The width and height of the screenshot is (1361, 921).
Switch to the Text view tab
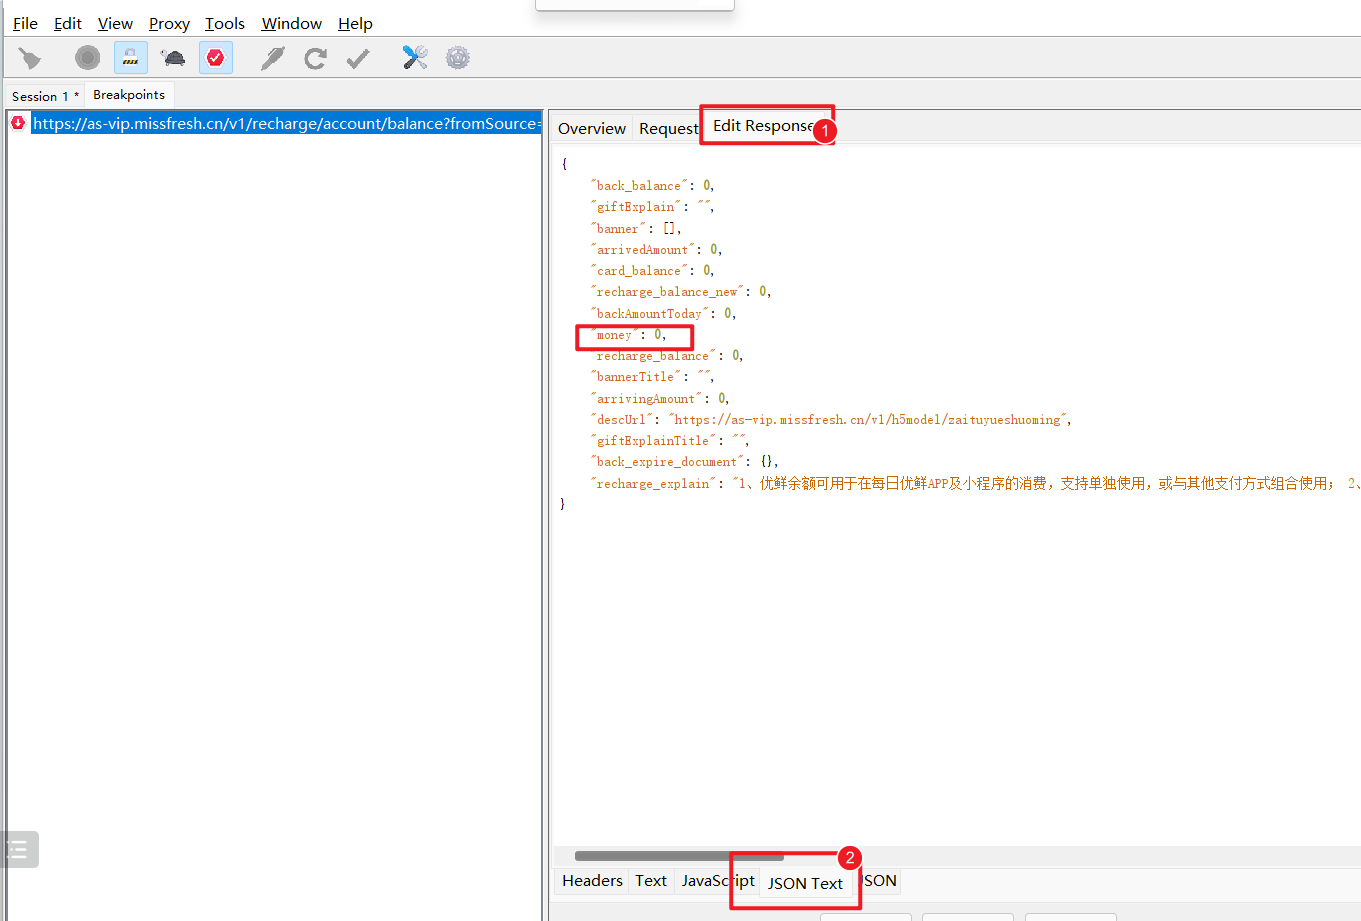pos(651,881)
